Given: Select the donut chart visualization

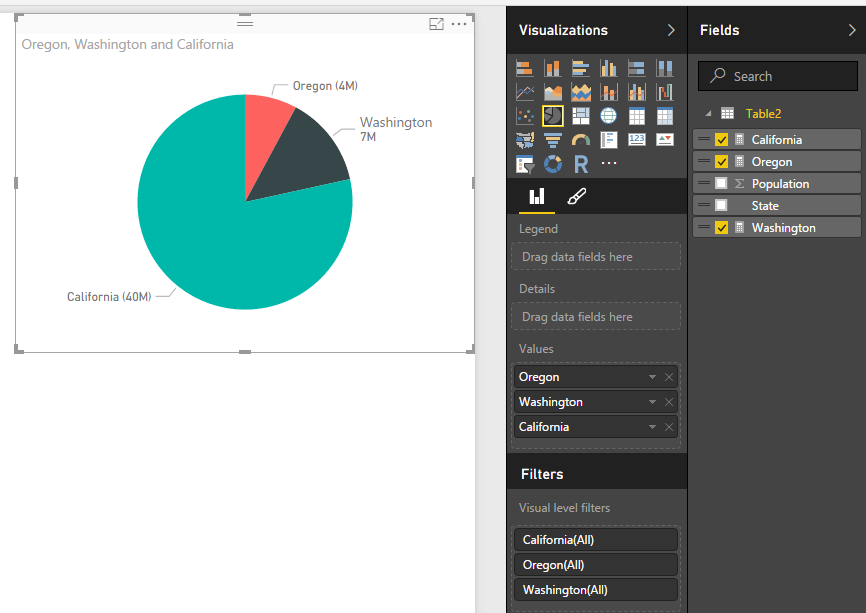Looking at the screenshot, I should coord(553,164).
